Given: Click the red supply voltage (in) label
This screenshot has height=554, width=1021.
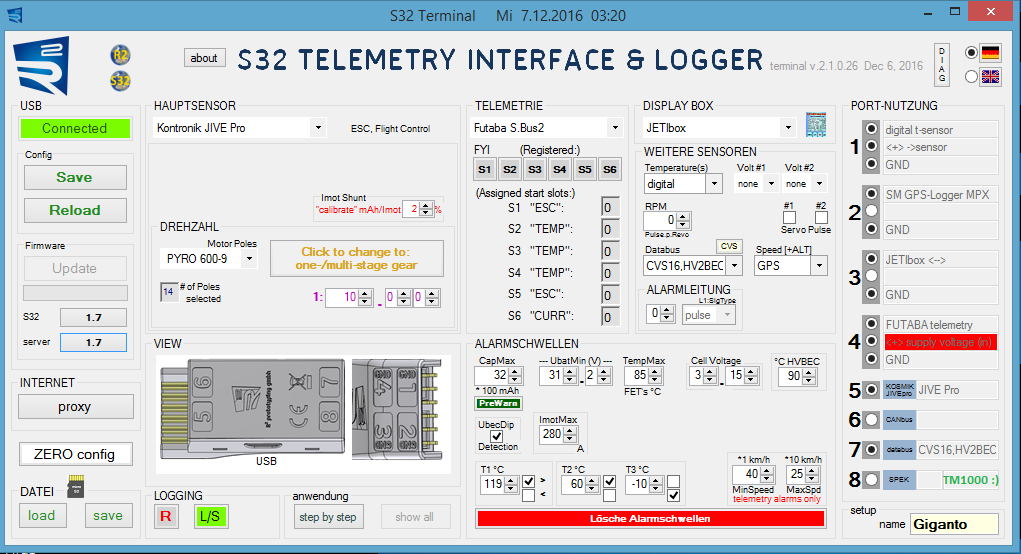Looking at the screenshot, I should (x=940, y=342).
